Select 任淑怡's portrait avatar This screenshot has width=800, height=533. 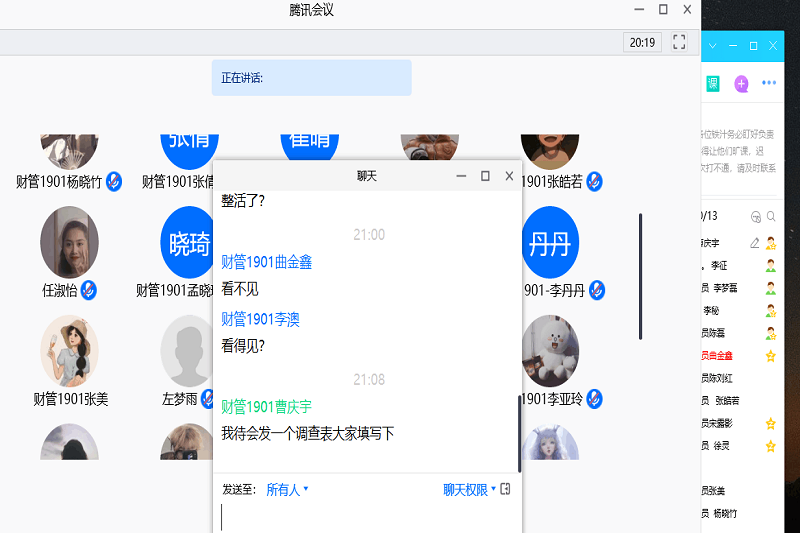69,242
